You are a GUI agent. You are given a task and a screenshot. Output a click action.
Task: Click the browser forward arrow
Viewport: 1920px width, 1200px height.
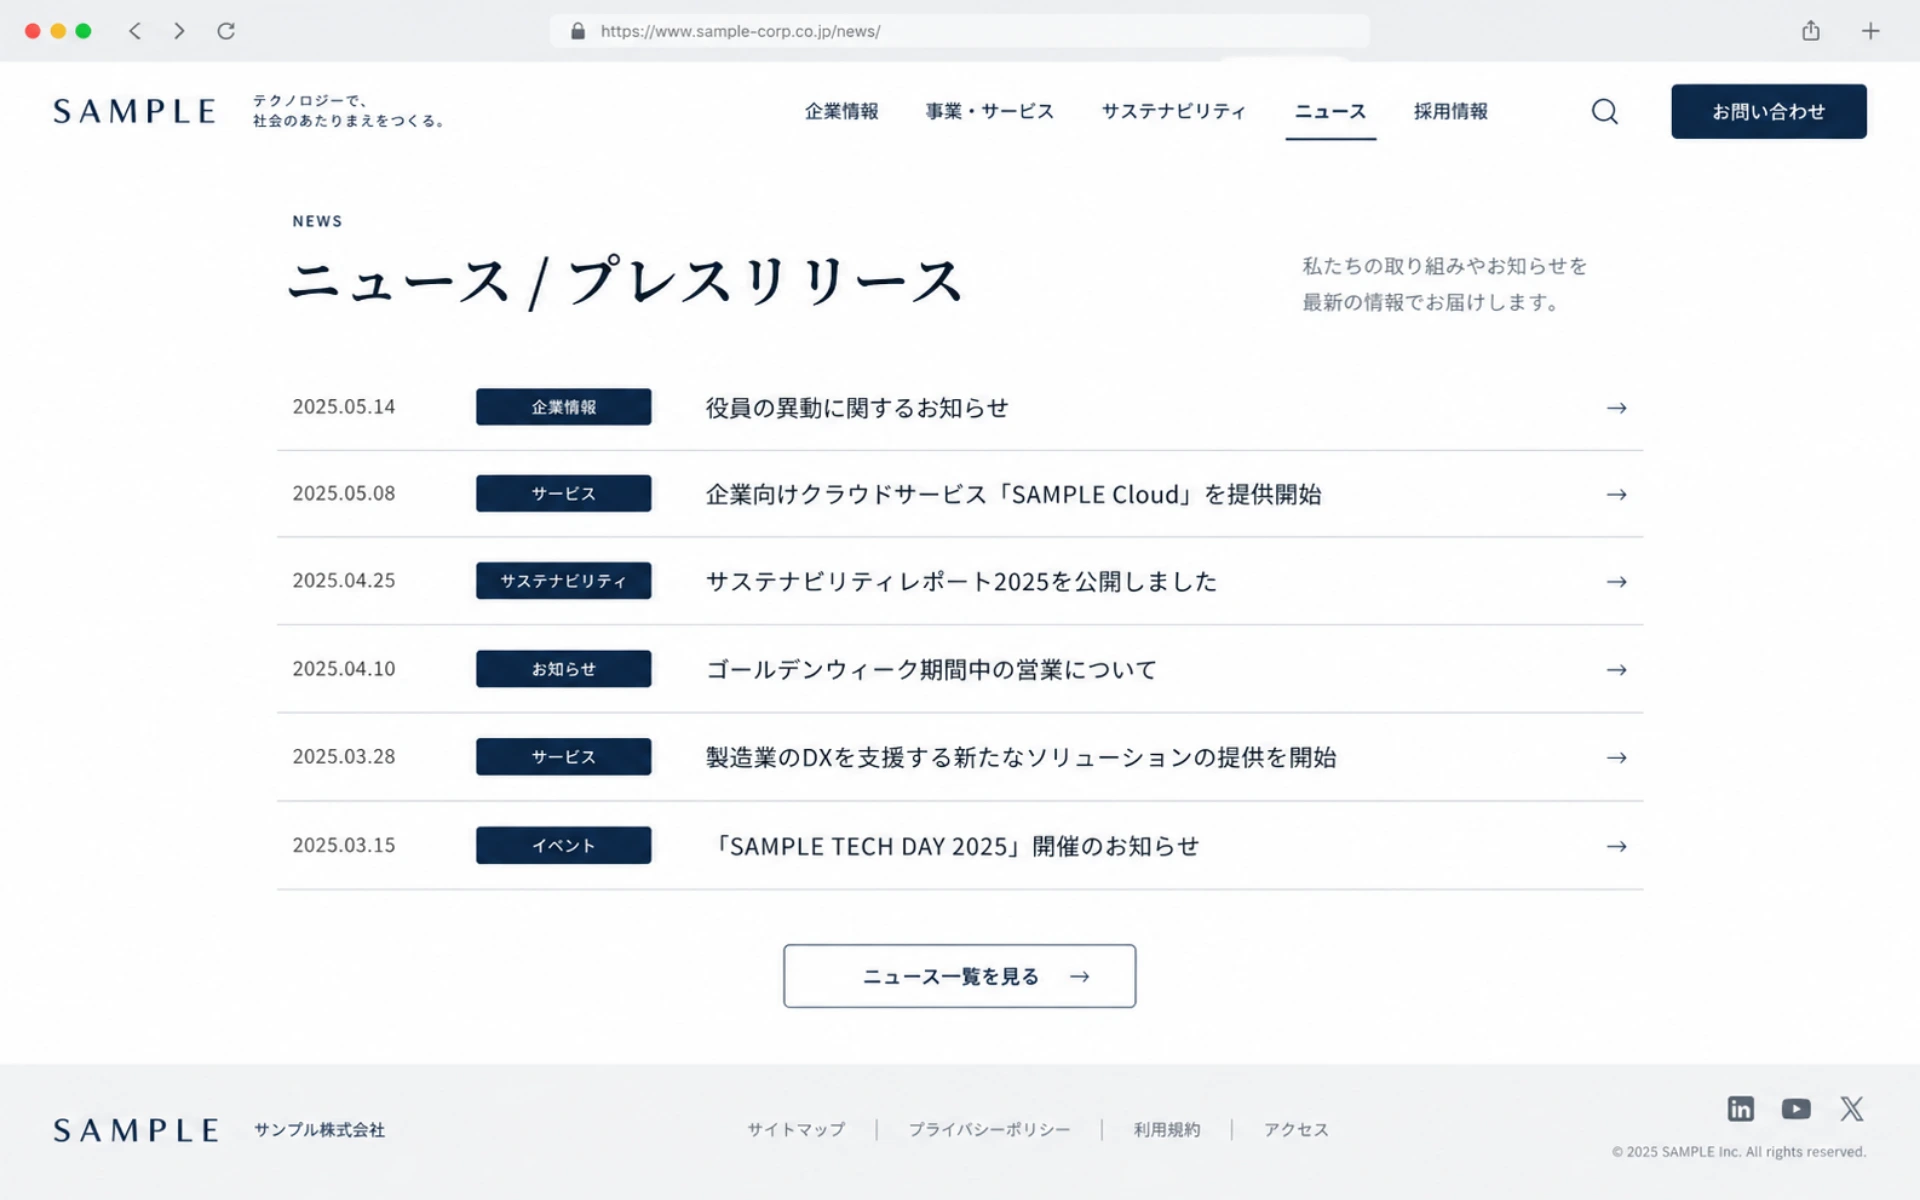coord(179,31)
